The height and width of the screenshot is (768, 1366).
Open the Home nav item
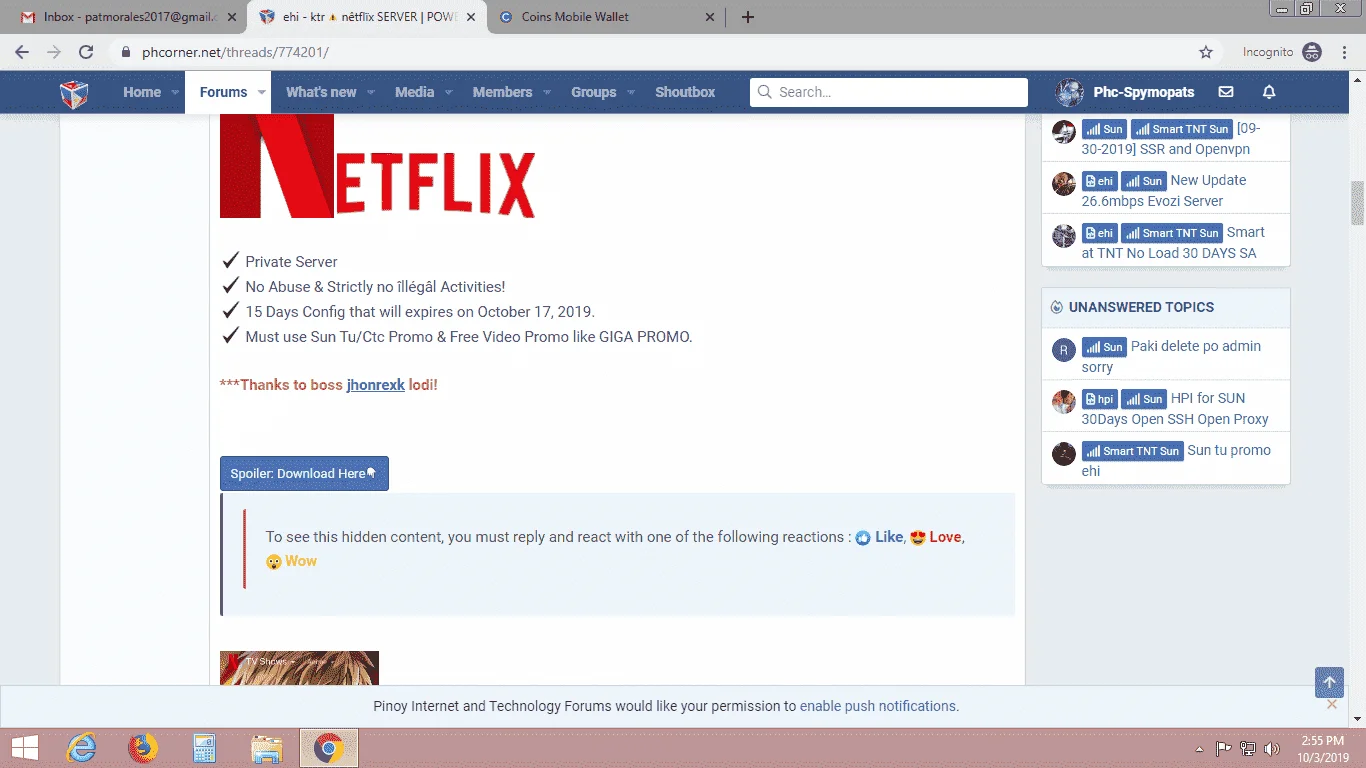pyautogui.click(x=142, y=92)
